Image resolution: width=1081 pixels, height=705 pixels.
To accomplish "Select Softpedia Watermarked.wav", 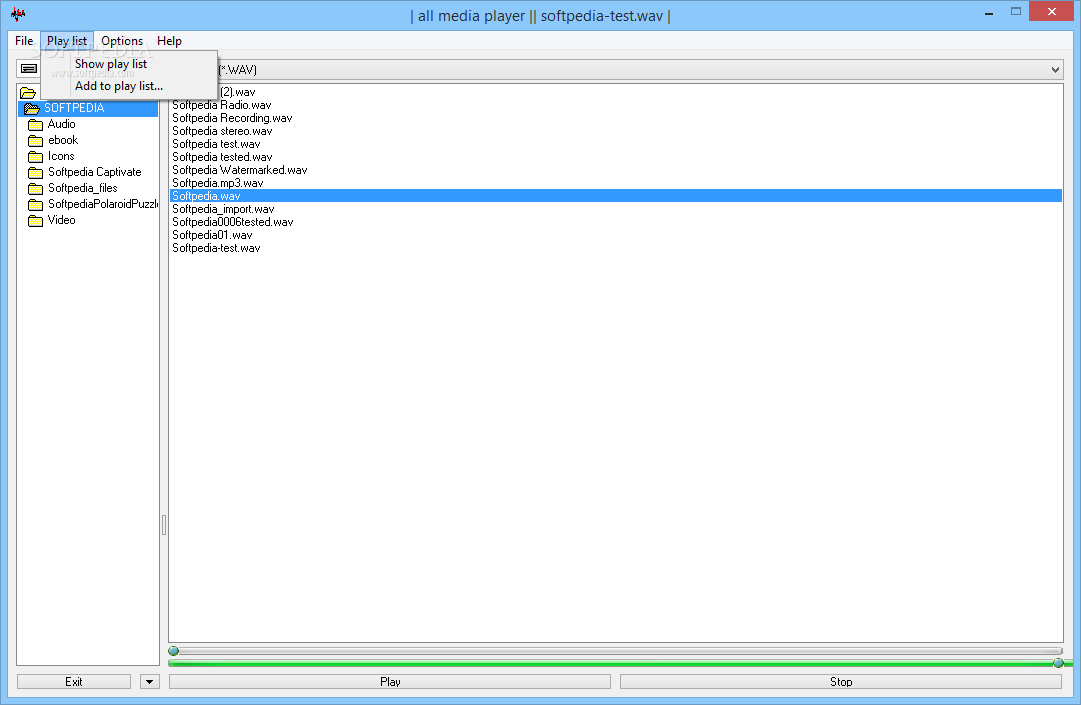I will pos(239,170).
